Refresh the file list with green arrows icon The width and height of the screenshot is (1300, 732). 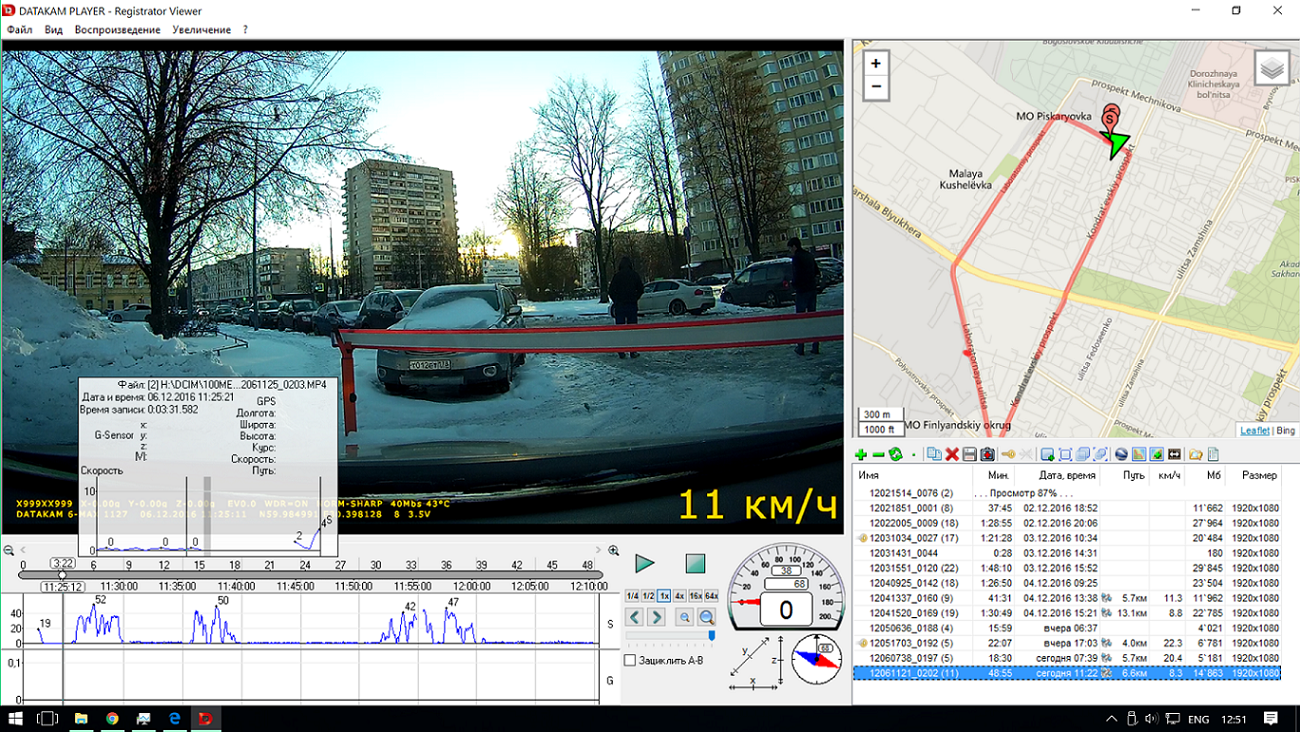896,454
